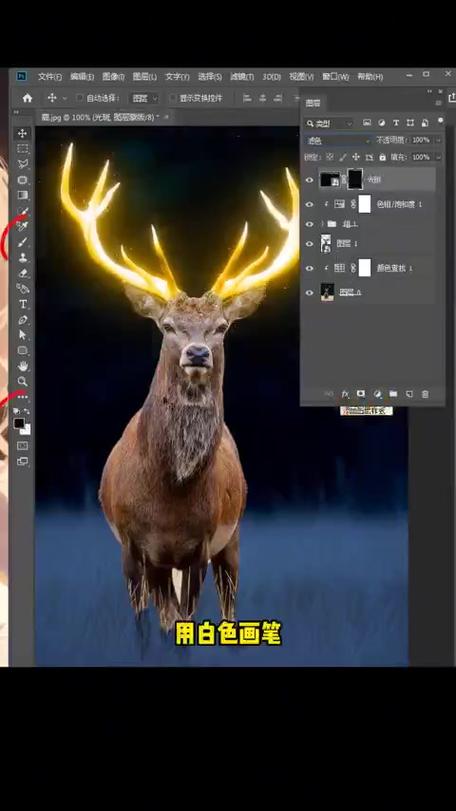Open Move tool preset picker arrow
The width and height of the screenshot is (456, 811).
point(65,98)
